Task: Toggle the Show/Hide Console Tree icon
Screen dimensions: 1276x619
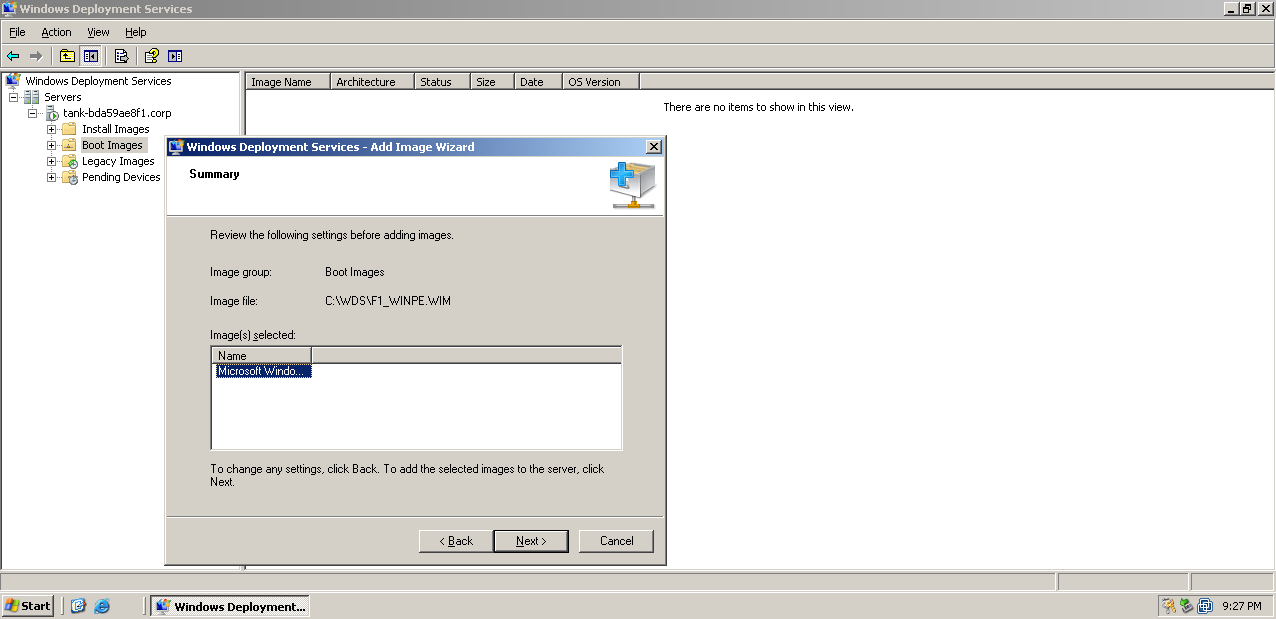Action: (x=91, y=56)
